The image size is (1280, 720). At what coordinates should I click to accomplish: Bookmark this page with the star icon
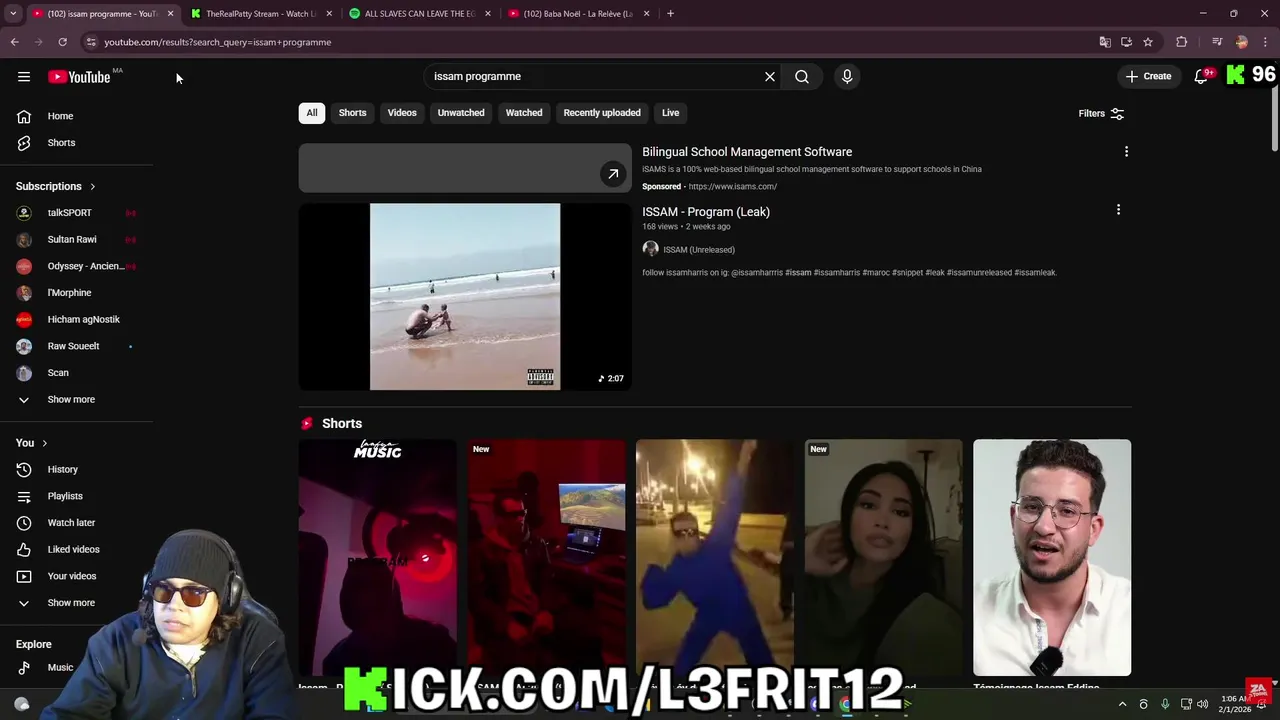1148,42
